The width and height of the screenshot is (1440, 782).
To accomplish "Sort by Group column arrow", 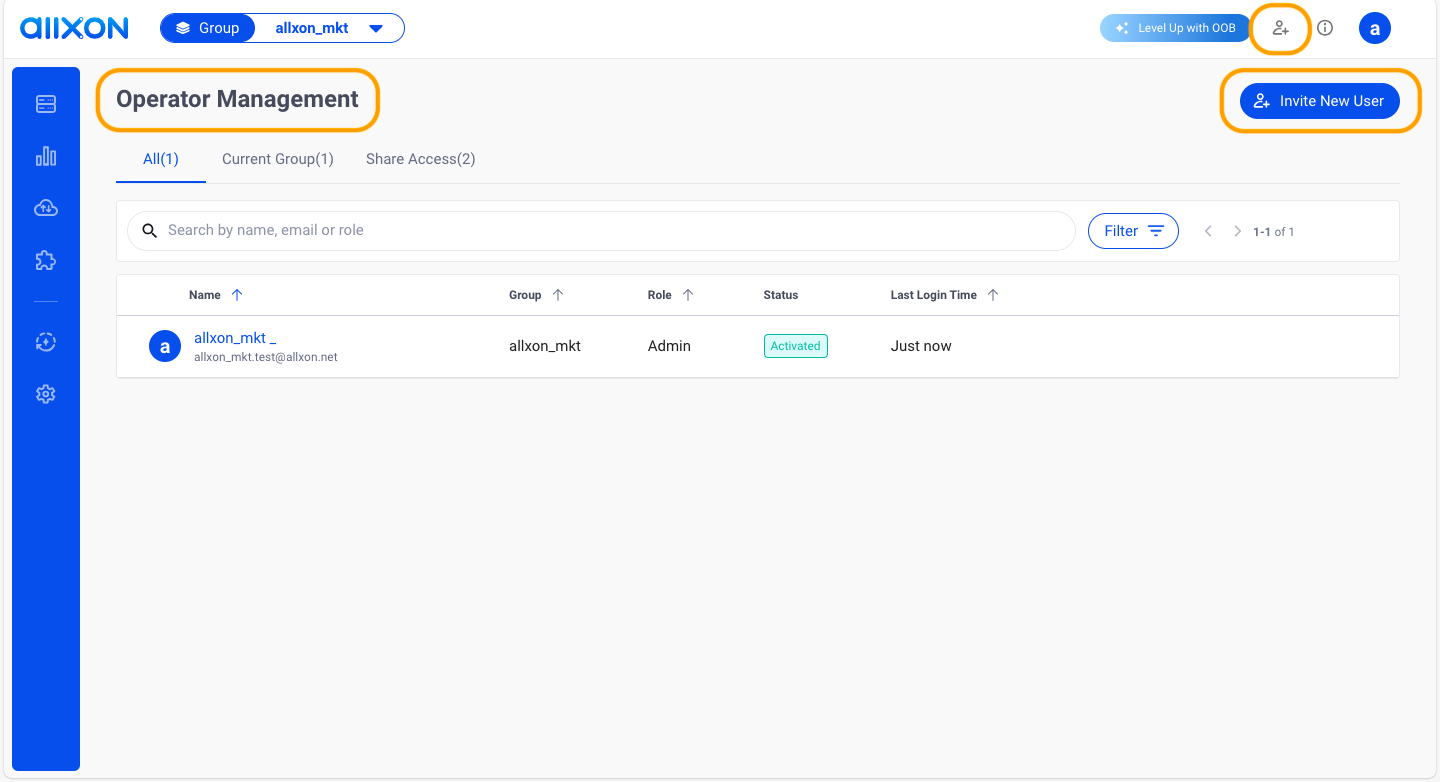I will coord(558,295).
